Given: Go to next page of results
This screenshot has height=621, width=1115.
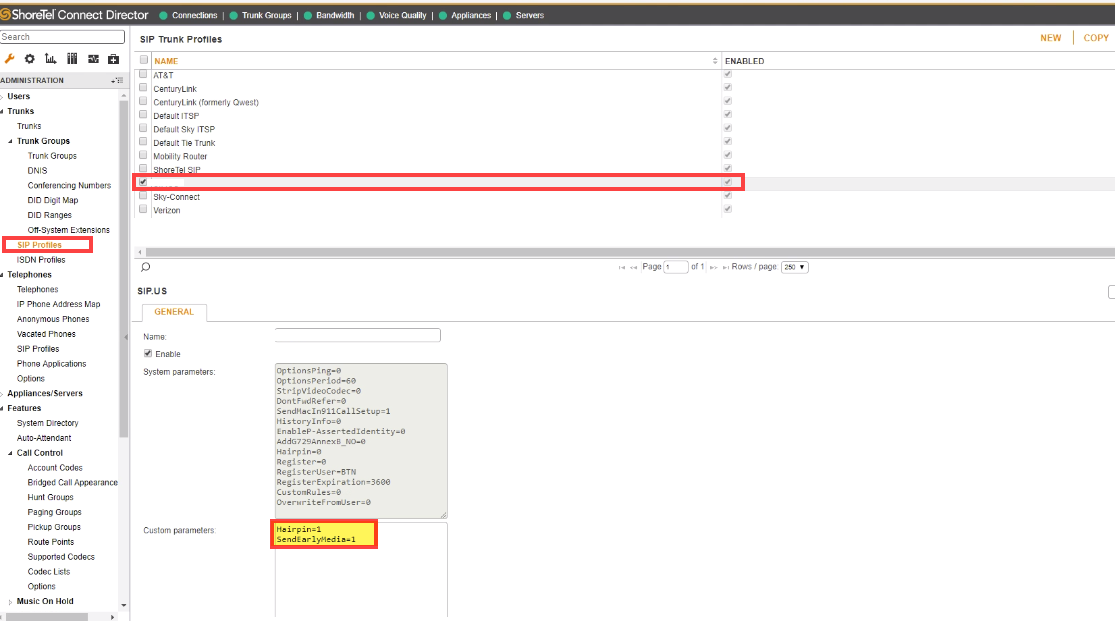Looking at the screenshot, I should click(x=713, y=267).
